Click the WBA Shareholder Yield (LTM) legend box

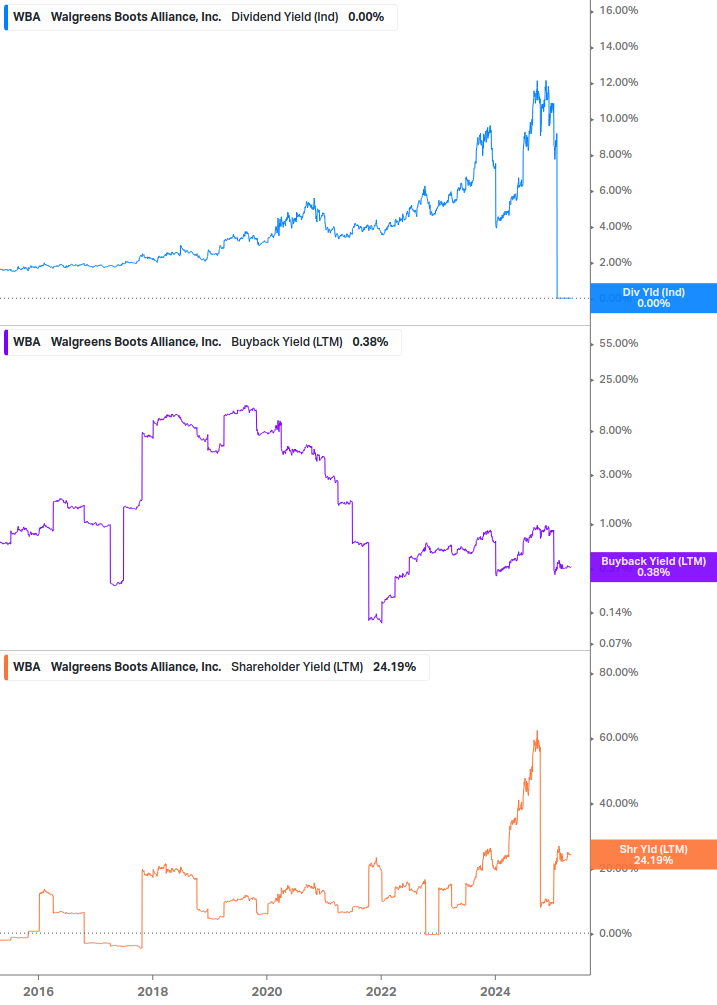pos(217,667)
